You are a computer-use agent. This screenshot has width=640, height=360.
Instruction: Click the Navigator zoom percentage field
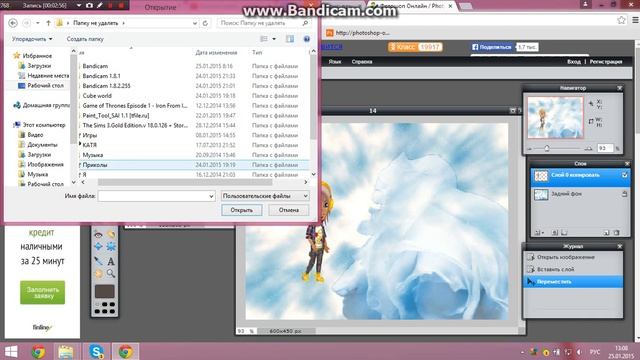605,148
